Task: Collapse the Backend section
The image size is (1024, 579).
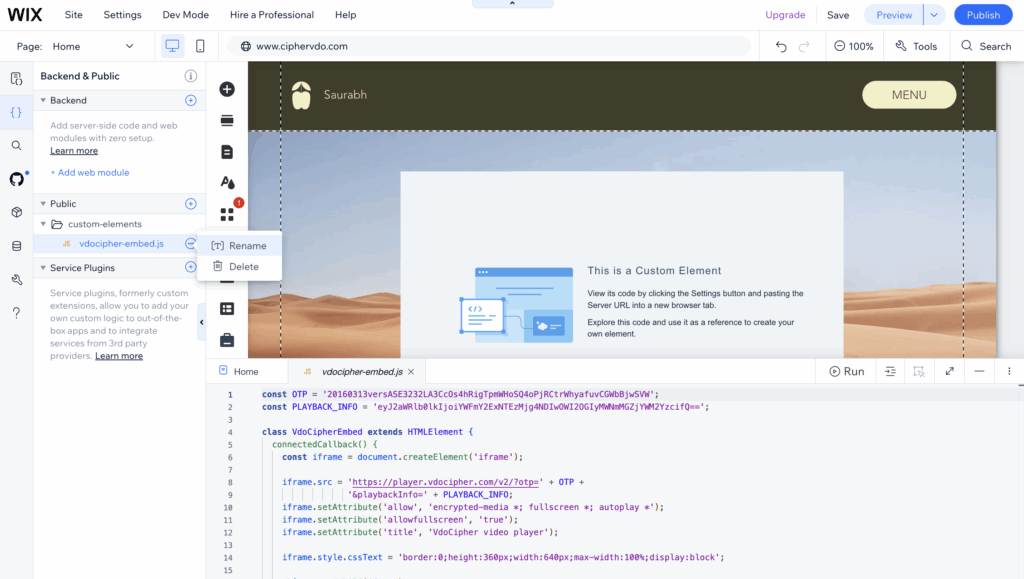Action: tap(43, 101)
